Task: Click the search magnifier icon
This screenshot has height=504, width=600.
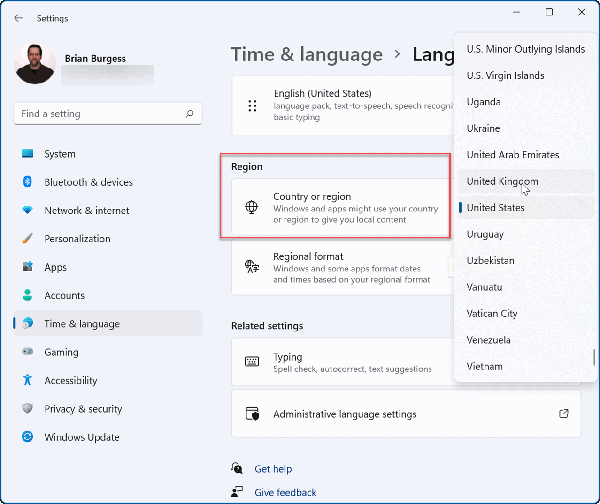Action: click(x=189, y=113)
